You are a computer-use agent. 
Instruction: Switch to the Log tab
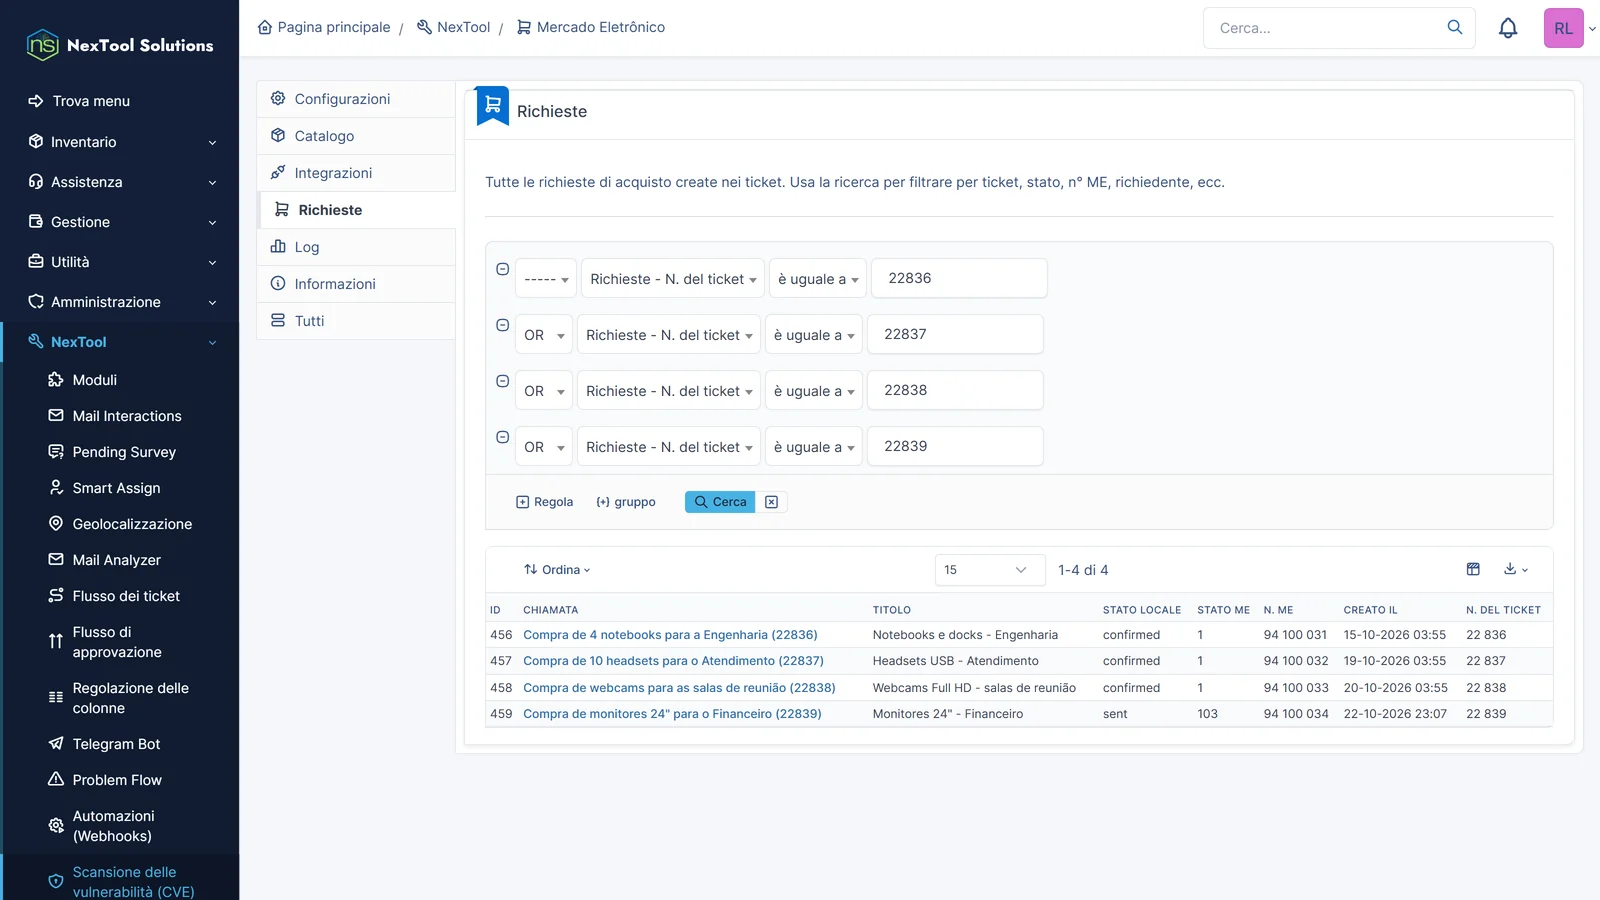356,247
